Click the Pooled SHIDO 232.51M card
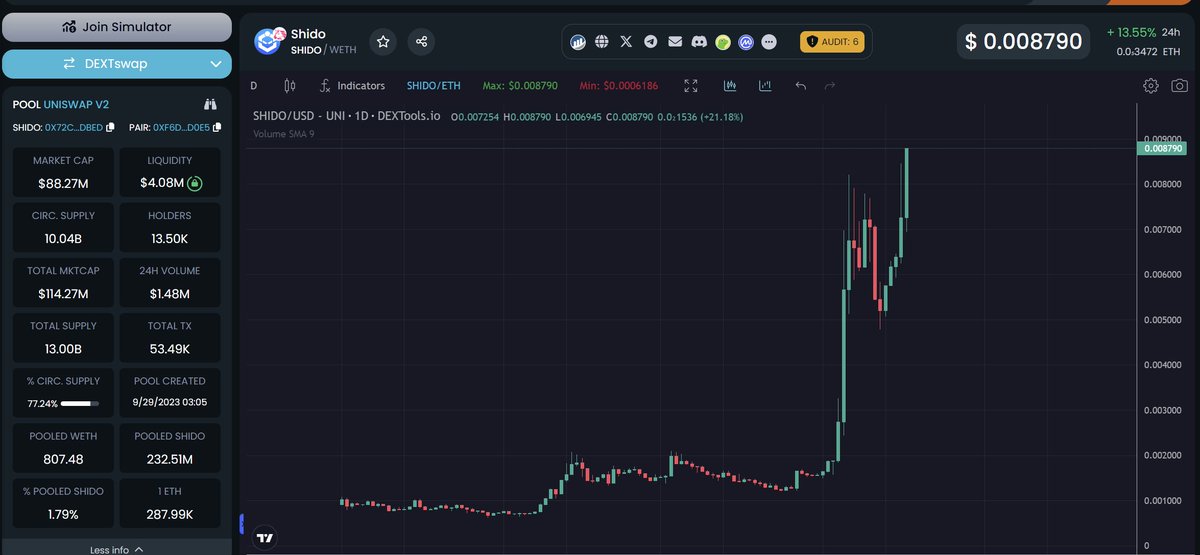1200x555 pixels. click(169, 447)
